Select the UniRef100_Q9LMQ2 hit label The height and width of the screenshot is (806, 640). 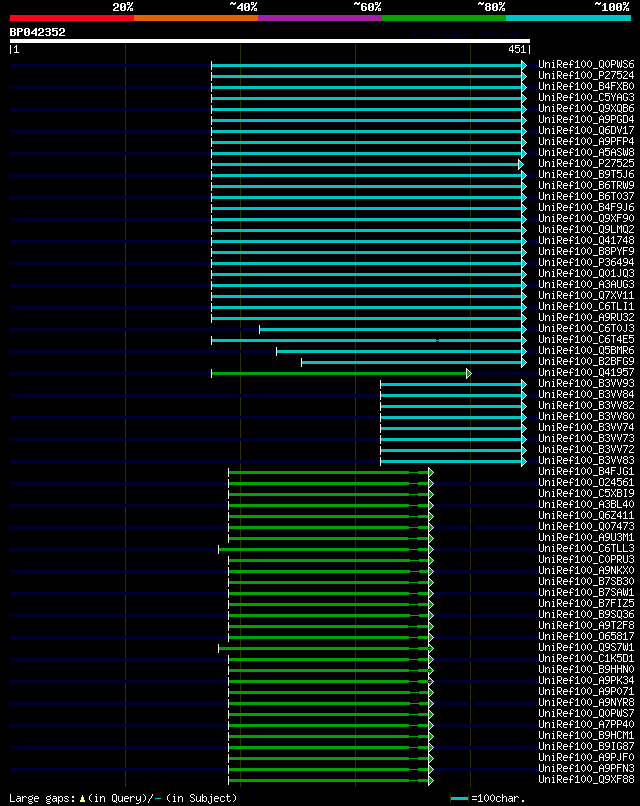[586, 230]
